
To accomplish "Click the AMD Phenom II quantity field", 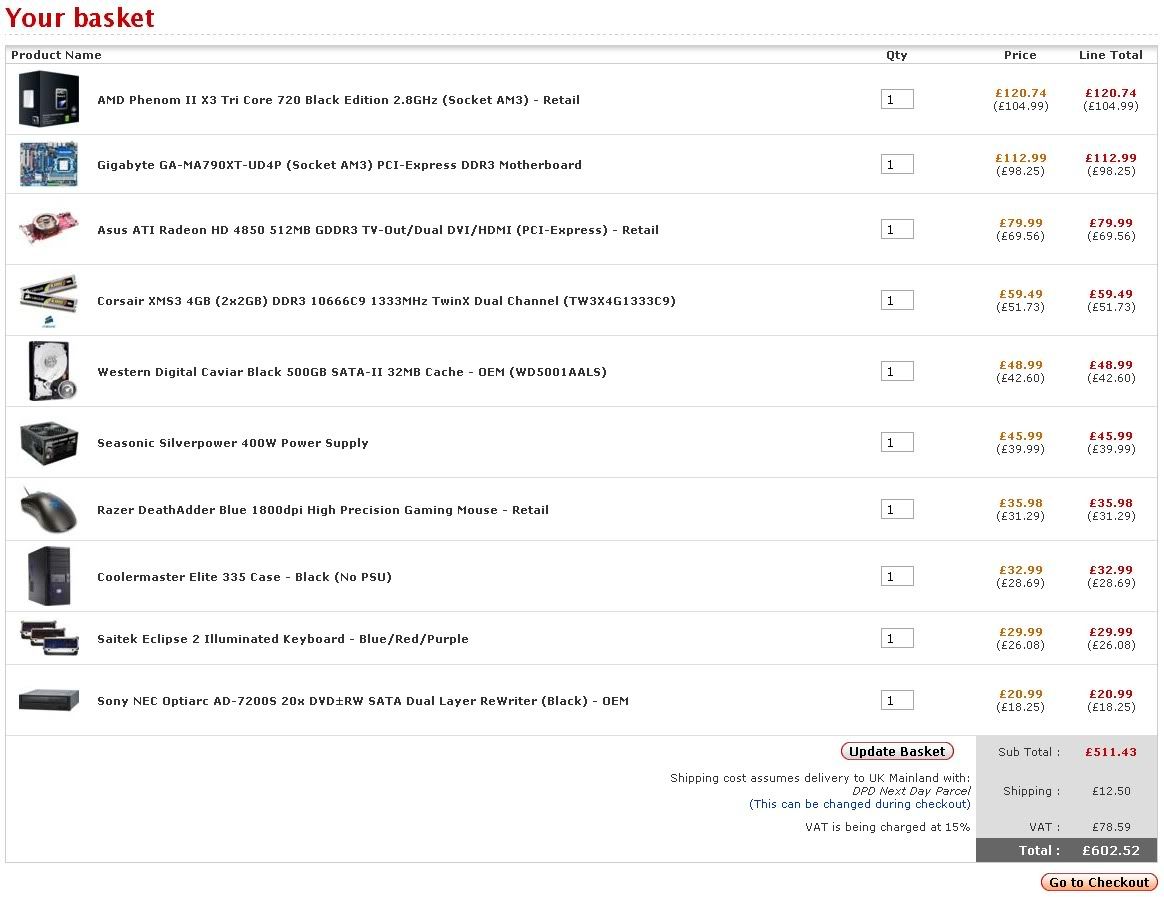I will click(x=897, y=100).
